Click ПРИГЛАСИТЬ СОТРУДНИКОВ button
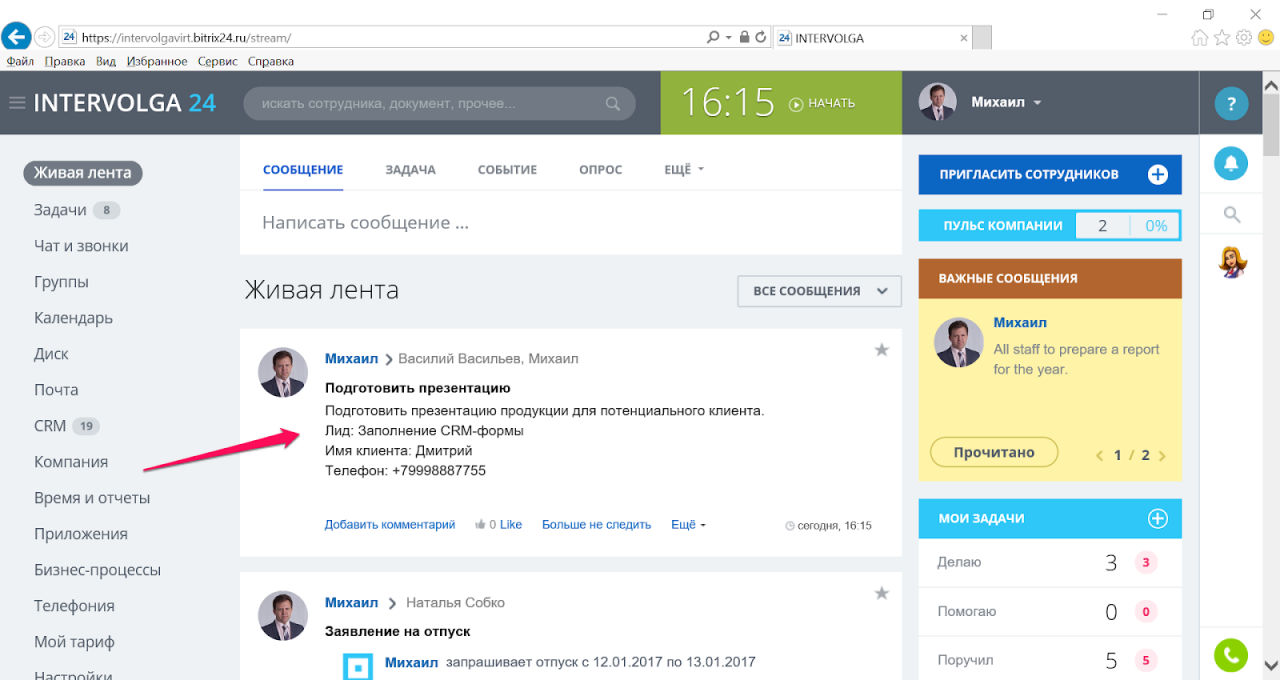This screenshot has width=1280, height=680. coord(1050,174)
